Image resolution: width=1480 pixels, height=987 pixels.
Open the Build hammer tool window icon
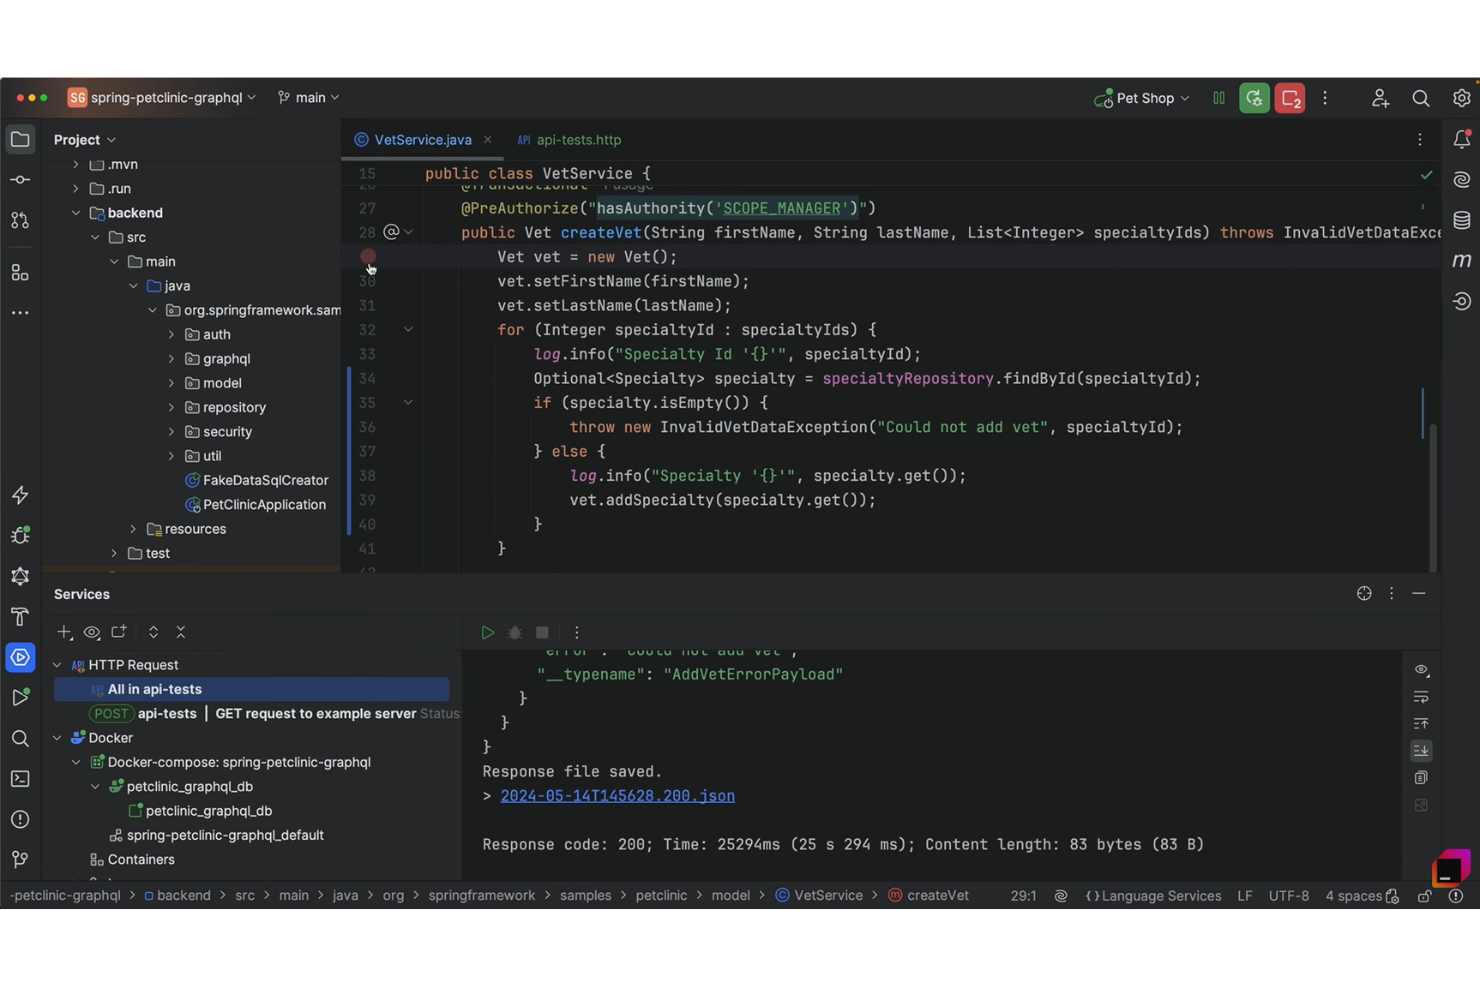click(20, 617)
